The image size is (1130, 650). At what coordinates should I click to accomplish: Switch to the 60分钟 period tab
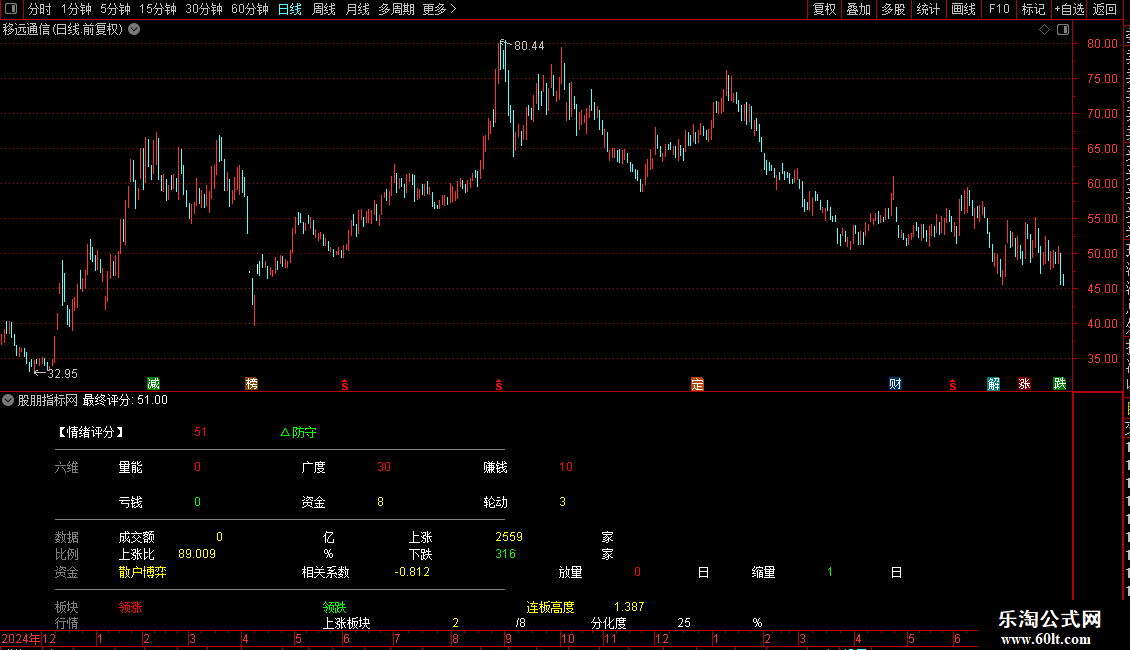pos(249,9)
